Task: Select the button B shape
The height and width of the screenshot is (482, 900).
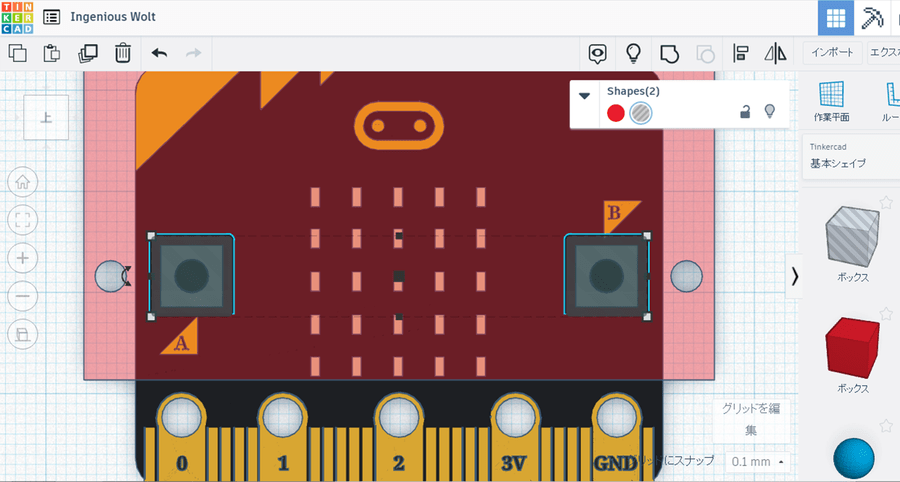Action: (607, 275)
